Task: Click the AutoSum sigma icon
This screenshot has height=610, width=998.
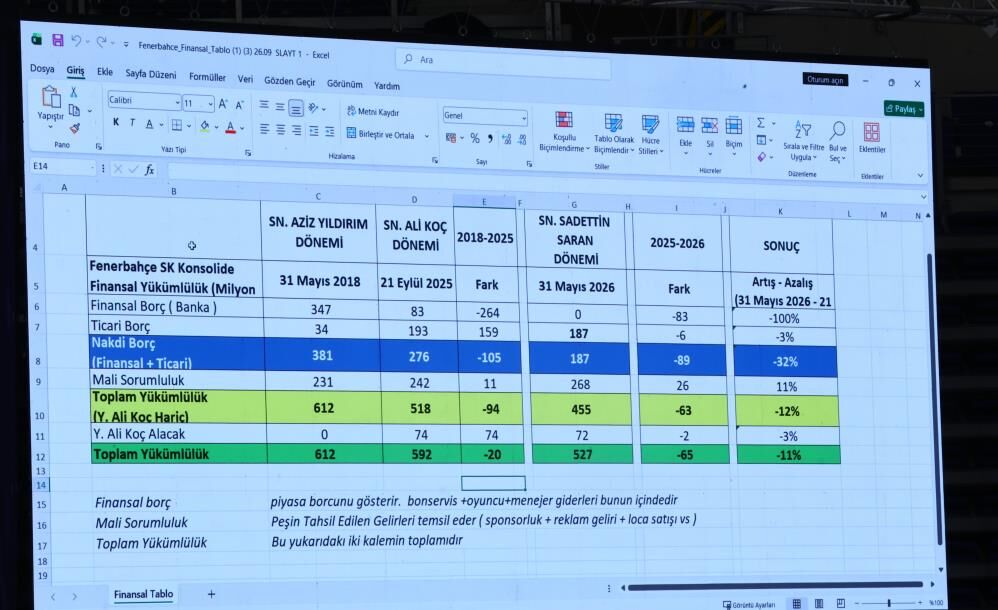Action: (761, 122)
